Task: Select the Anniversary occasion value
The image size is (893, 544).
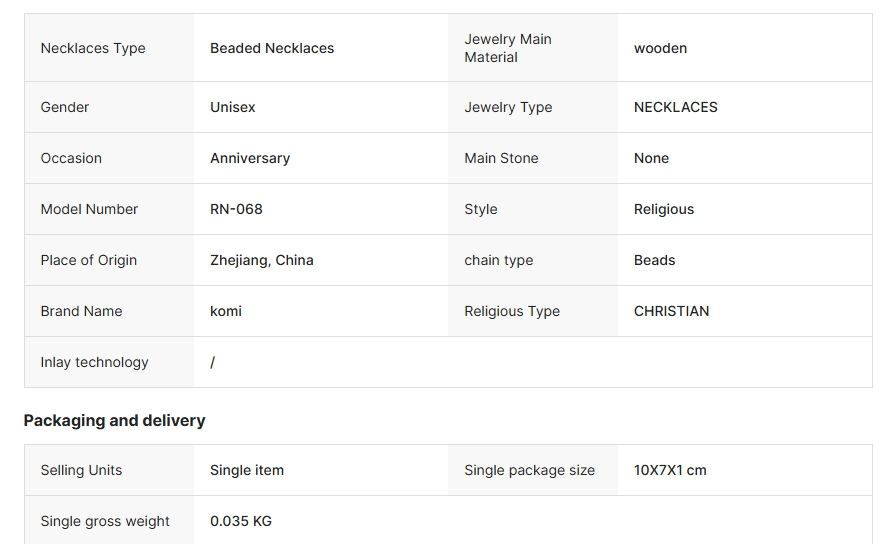Action: tap(249, 158)
